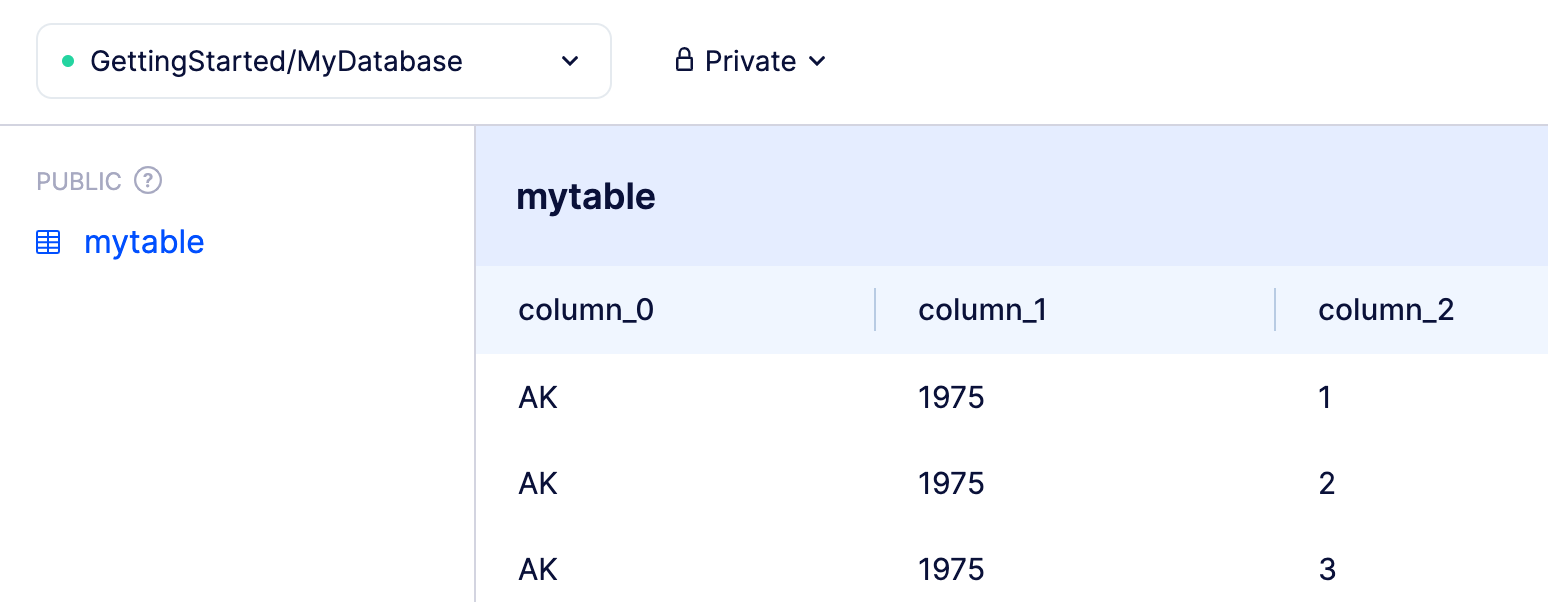Click the column_2 cell with value 1
The height and width of the screenshot is (602, 1548).
click(x=1325, y=398)
